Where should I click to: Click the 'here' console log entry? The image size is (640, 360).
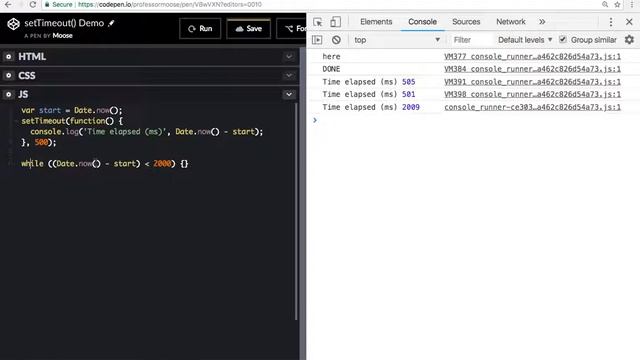331,57
